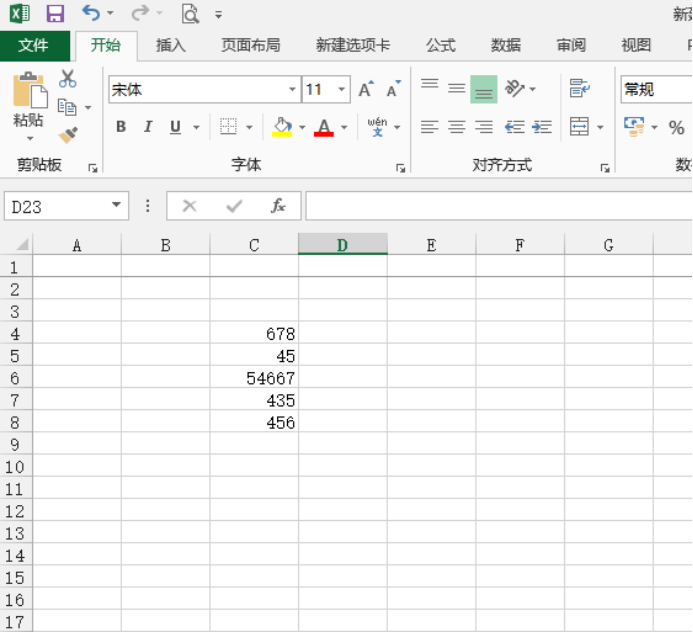Open the number format dropdown 常规
The height and width of the screenshot is (632, 693).
656,90
